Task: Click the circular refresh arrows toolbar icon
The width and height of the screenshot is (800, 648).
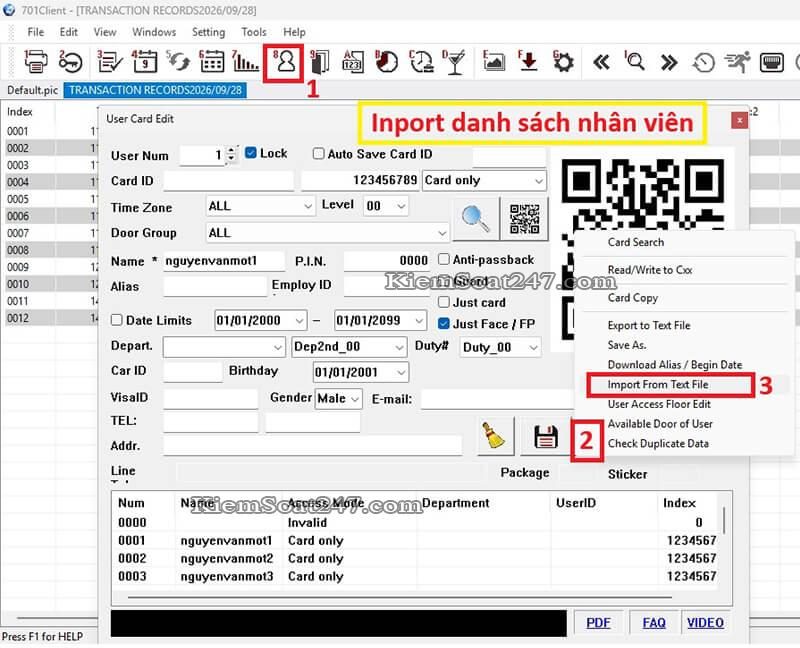Action: tap(178, 62)
